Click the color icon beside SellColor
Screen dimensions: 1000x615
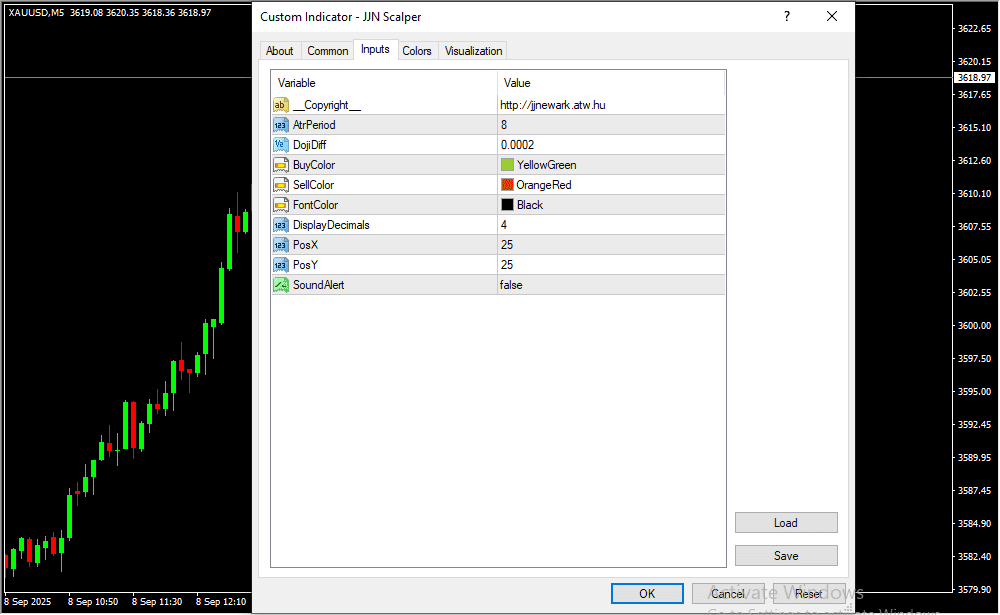pyautogui.click(x=281, y=185)
